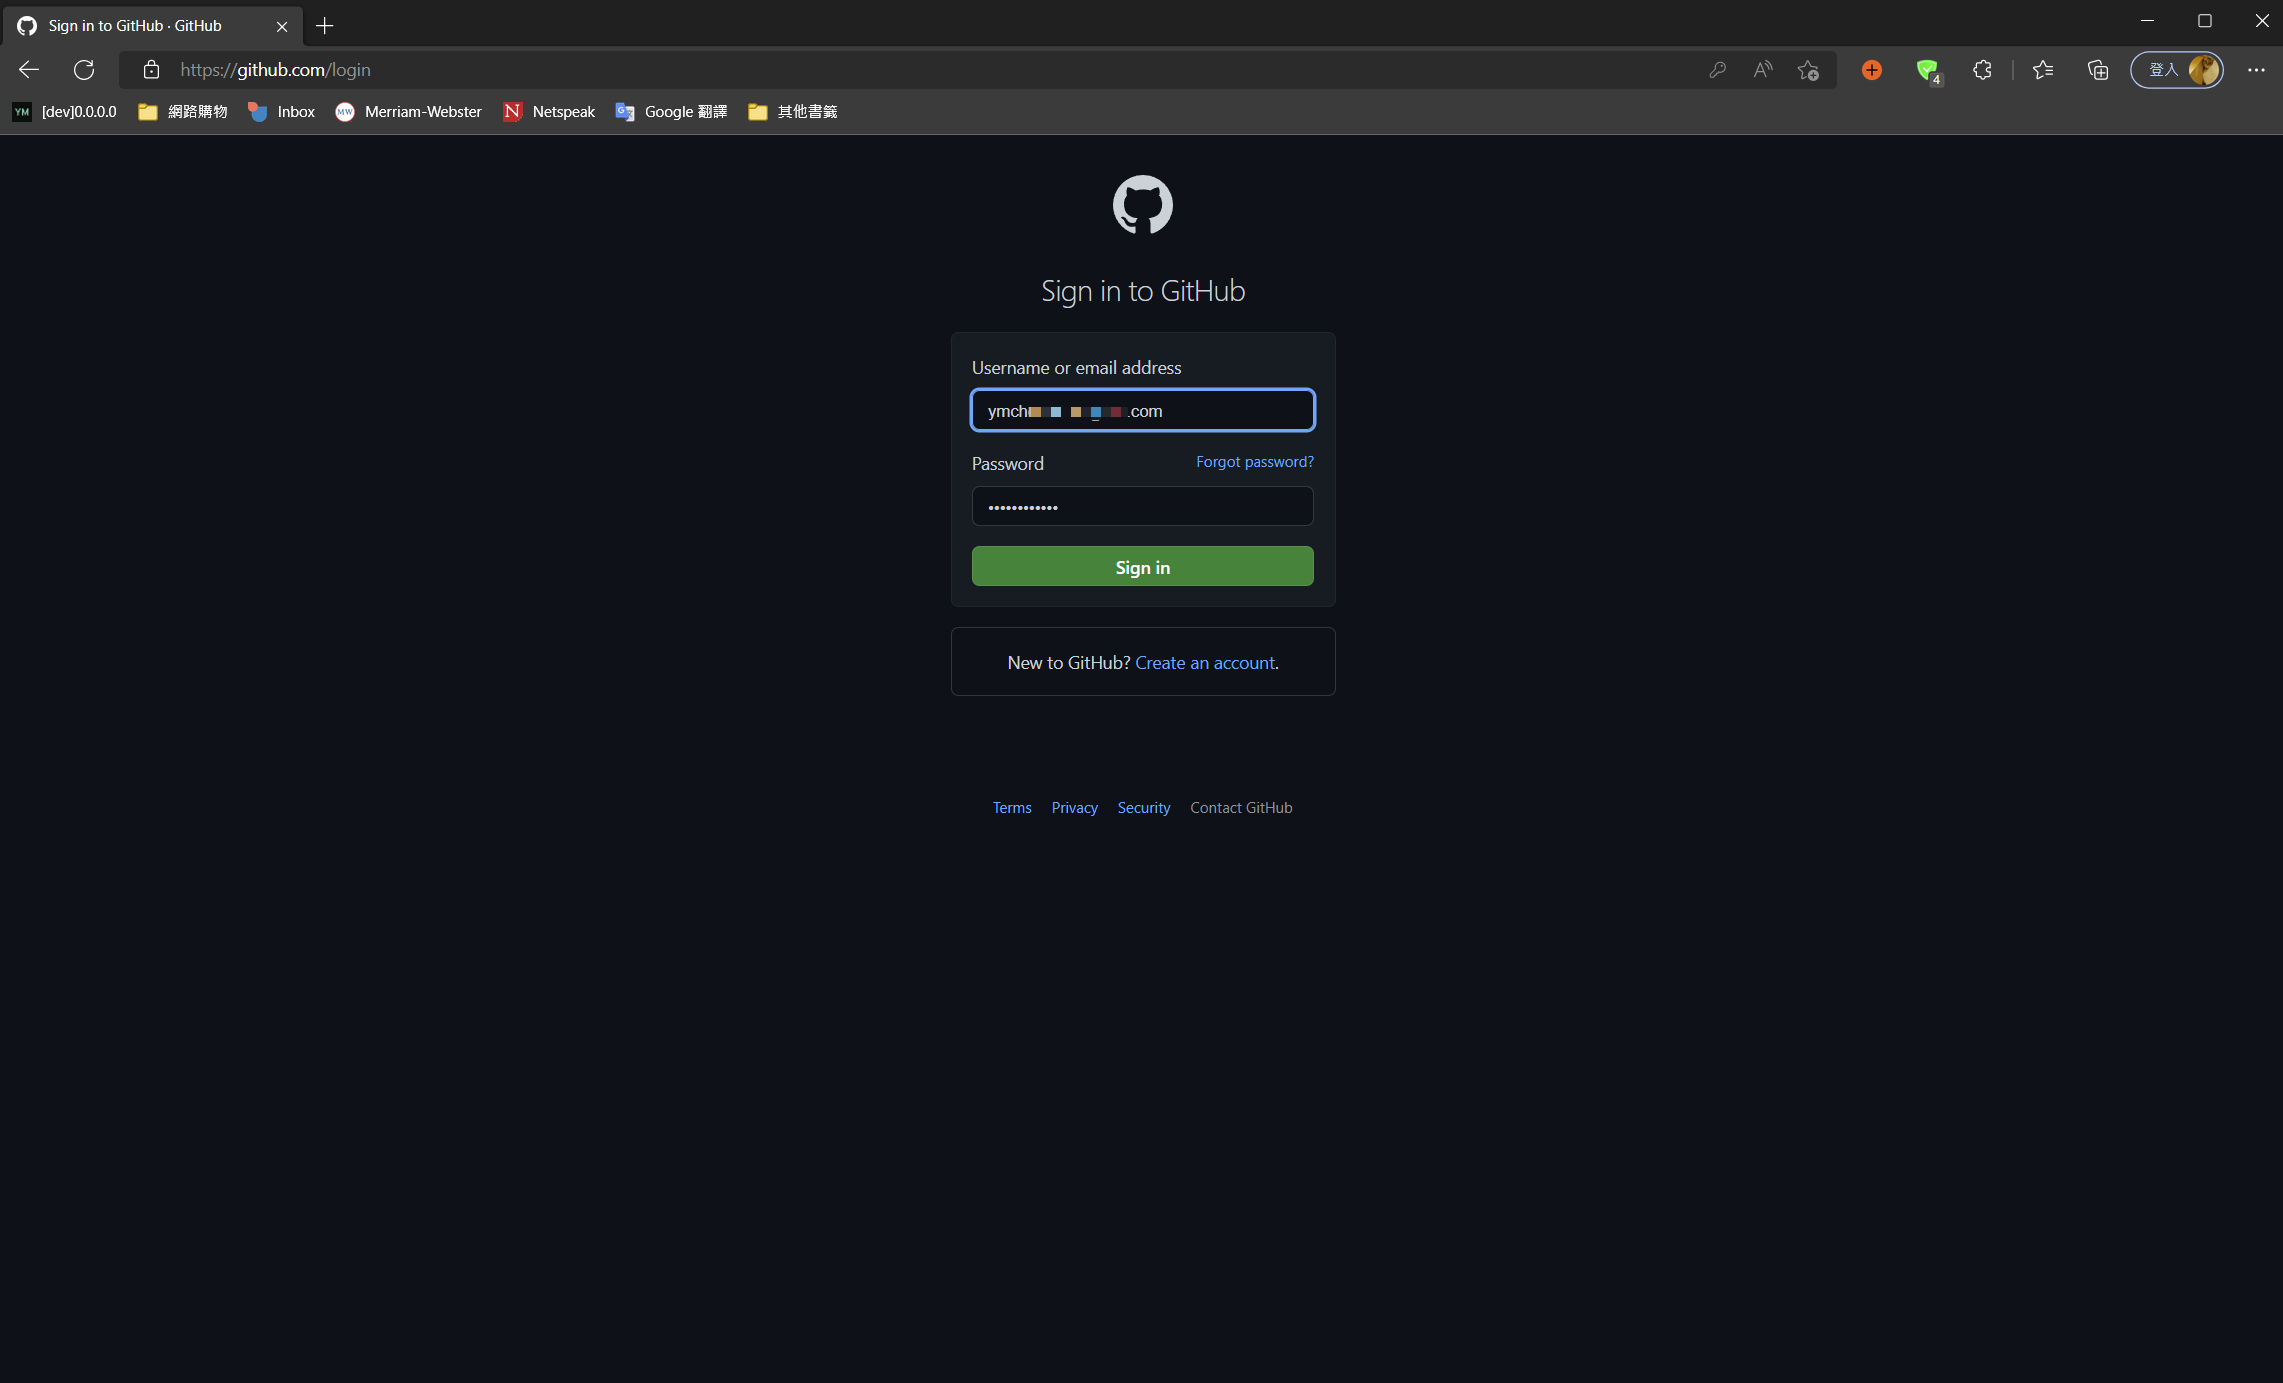Click the GitHub Octocat logo

click(x=1142, y=205)
